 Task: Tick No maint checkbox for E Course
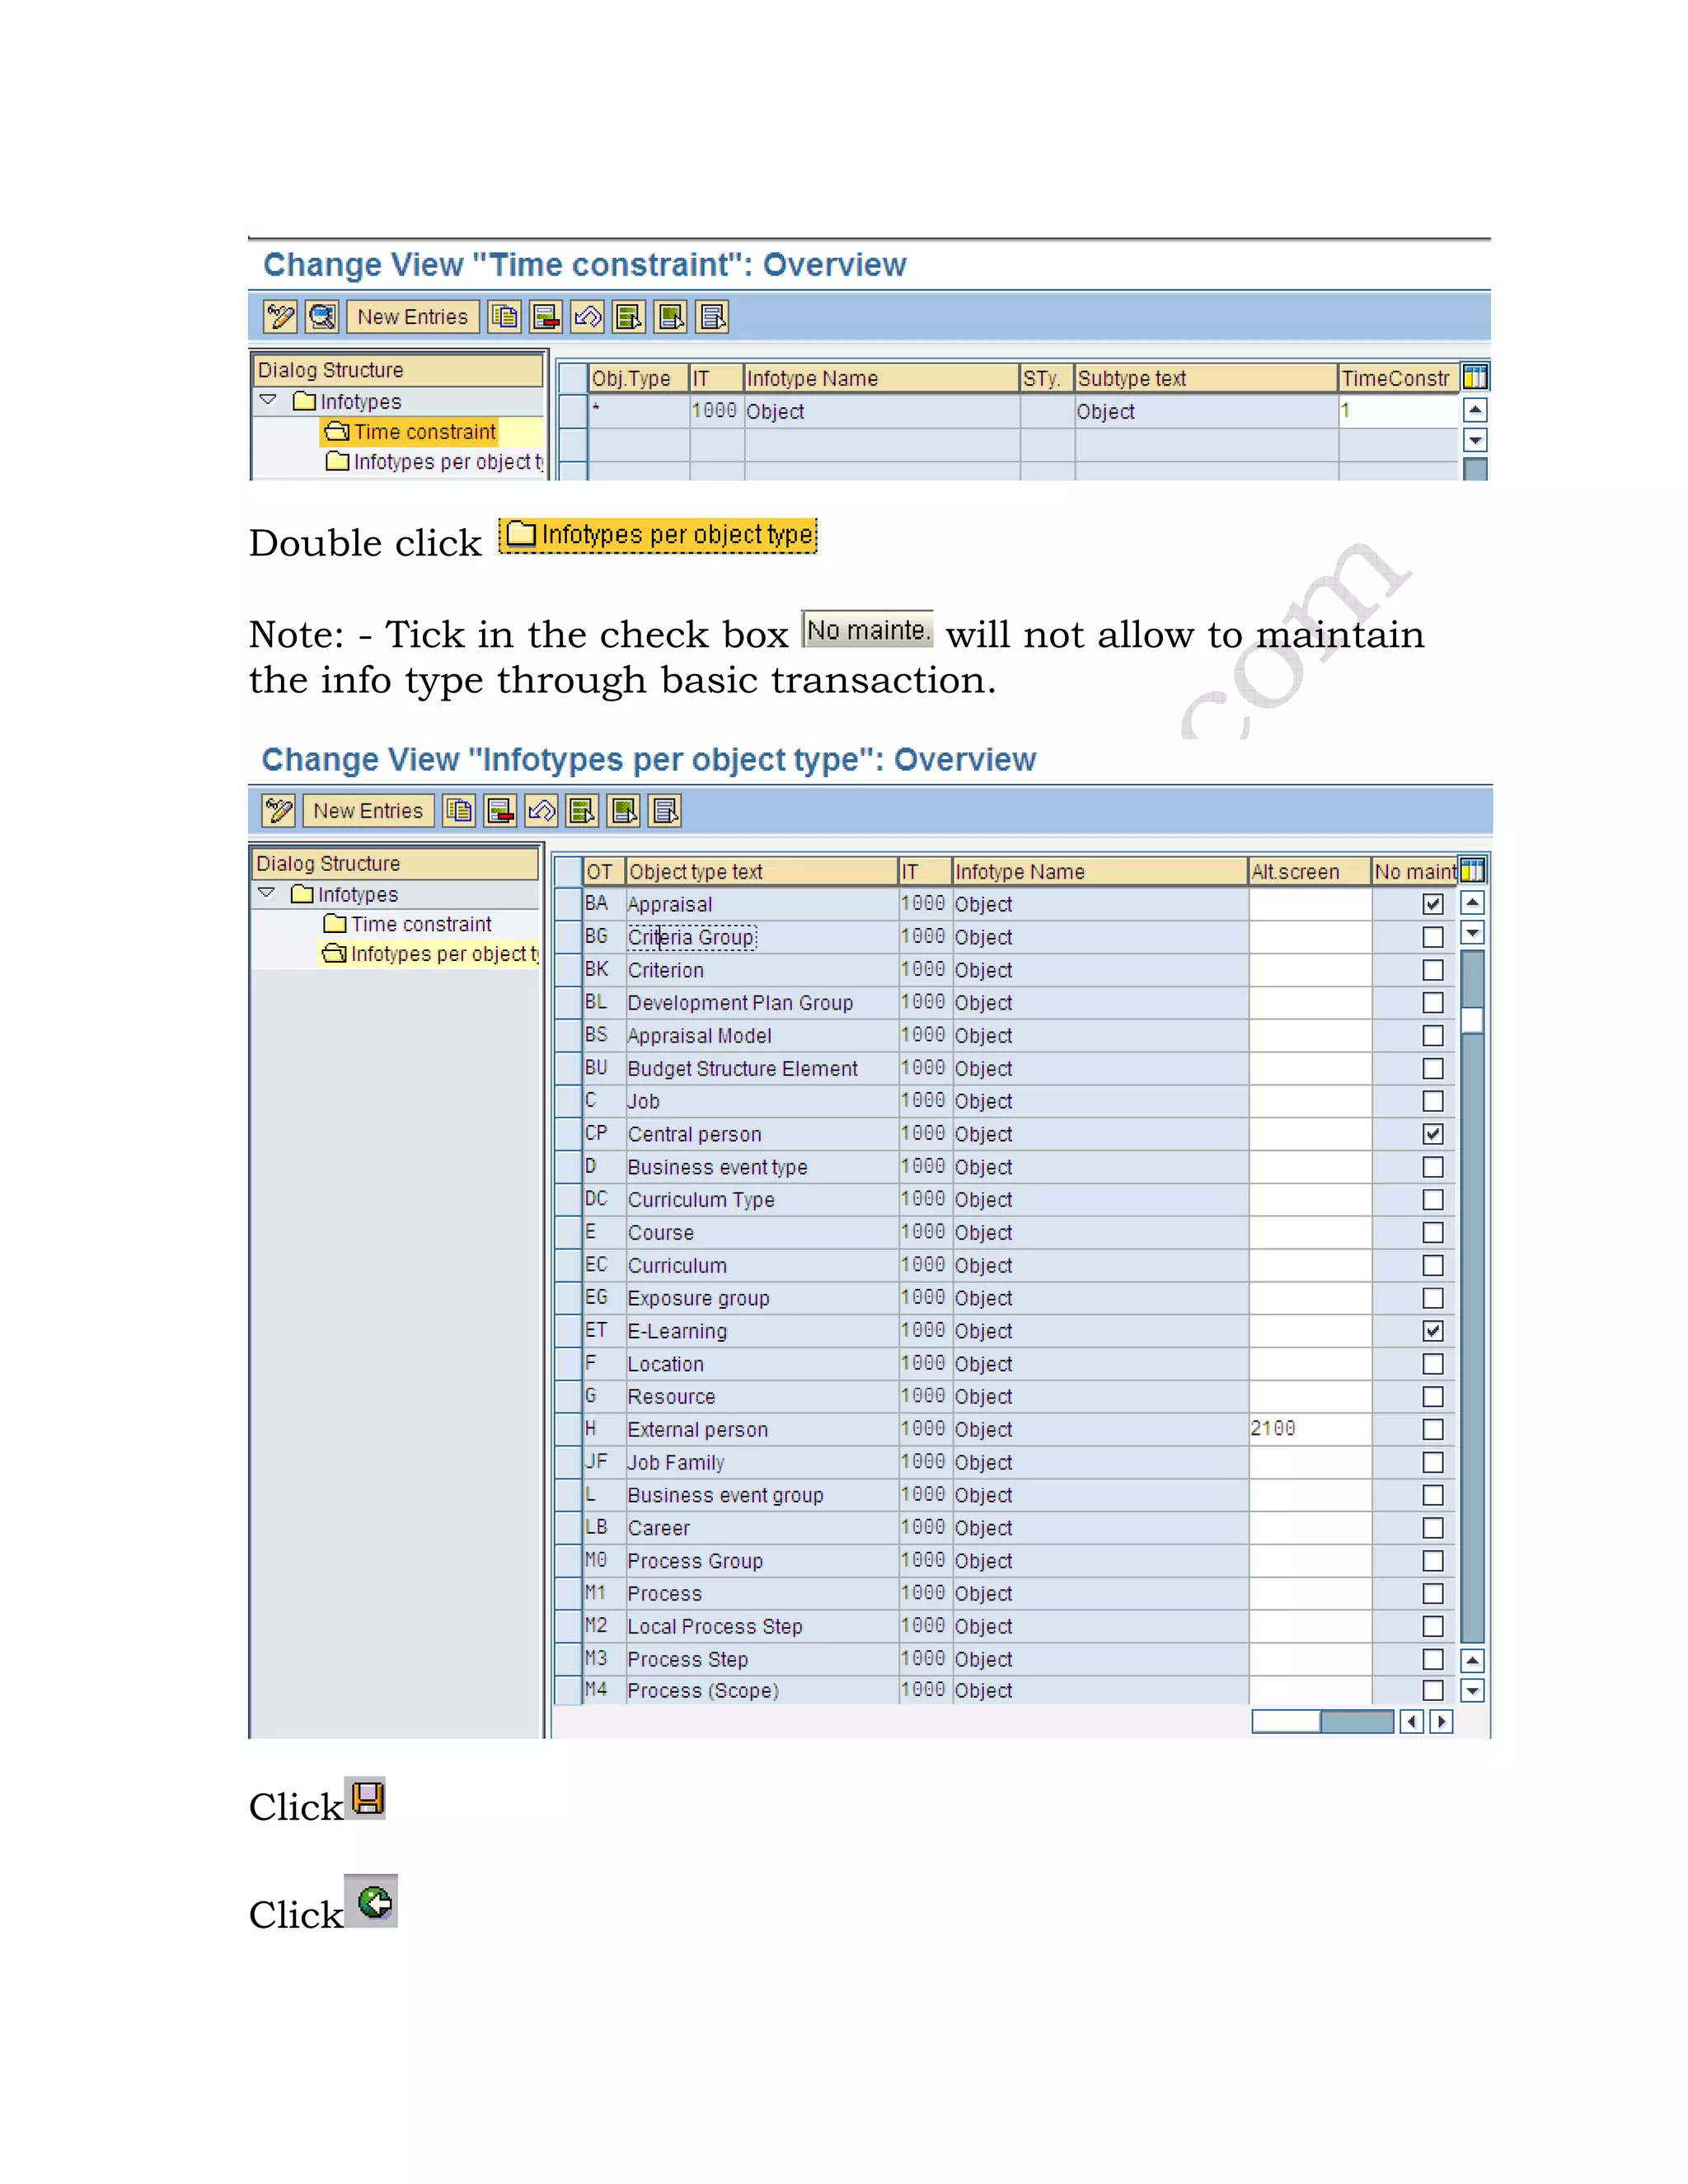point(1433,1232)
